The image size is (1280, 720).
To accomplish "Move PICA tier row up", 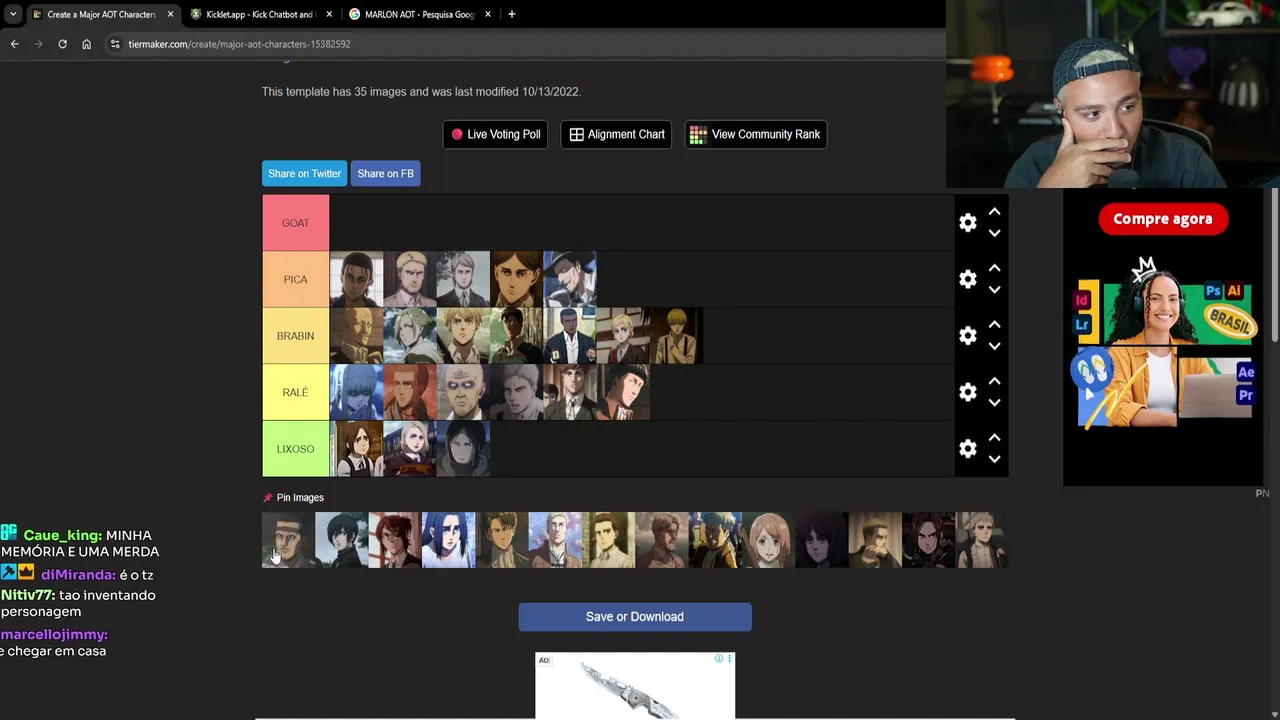I will click(994, 268).
